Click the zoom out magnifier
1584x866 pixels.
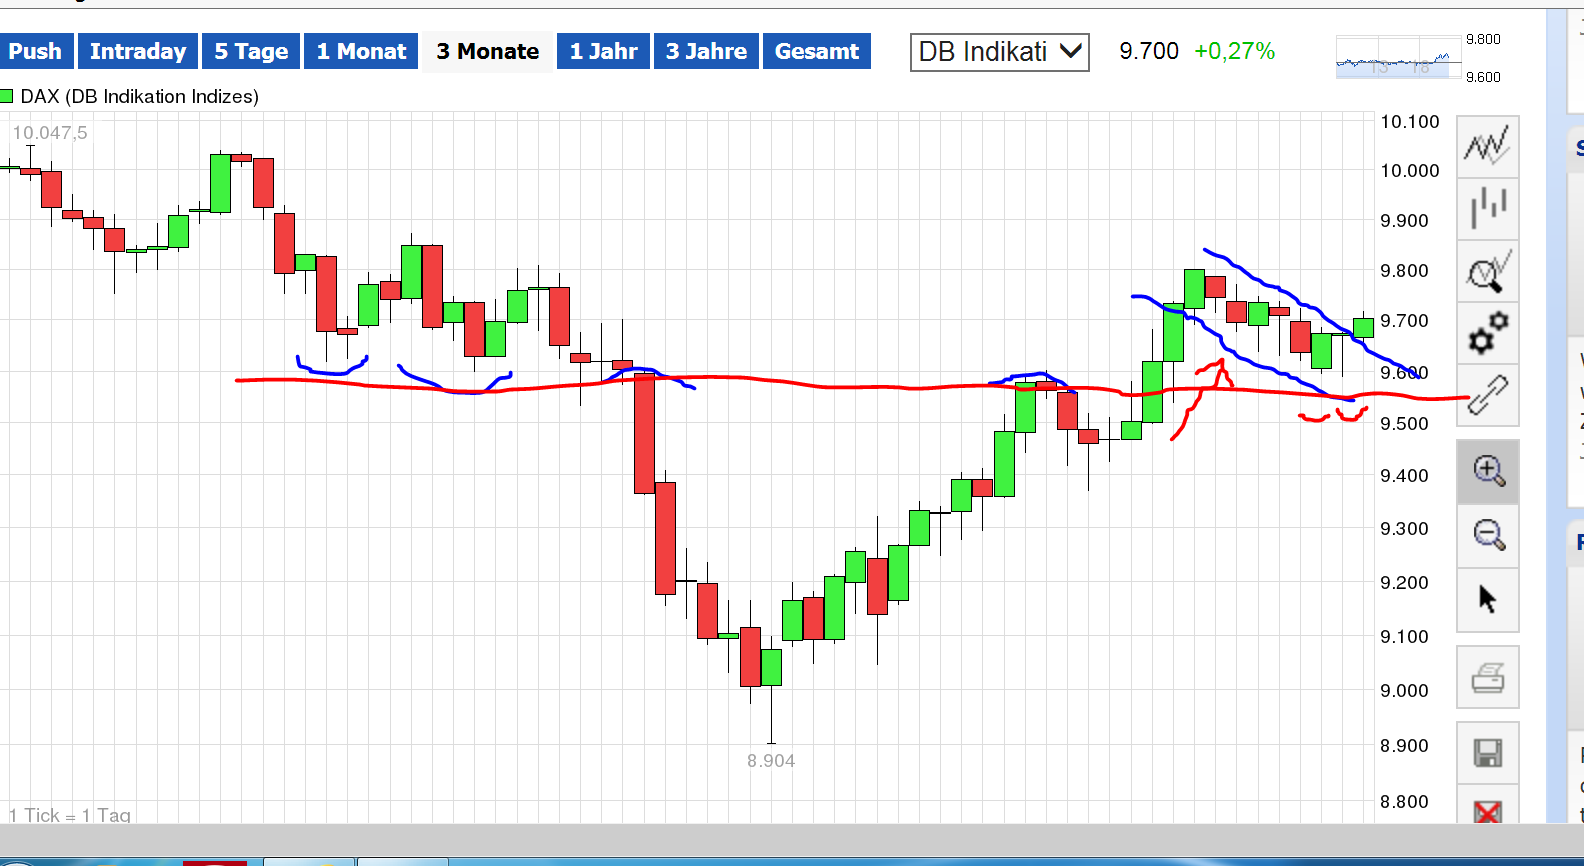pos(1487,535)
